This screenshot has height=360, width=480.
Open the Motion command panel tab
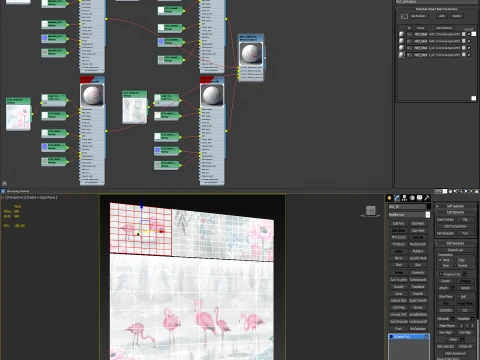412,198
